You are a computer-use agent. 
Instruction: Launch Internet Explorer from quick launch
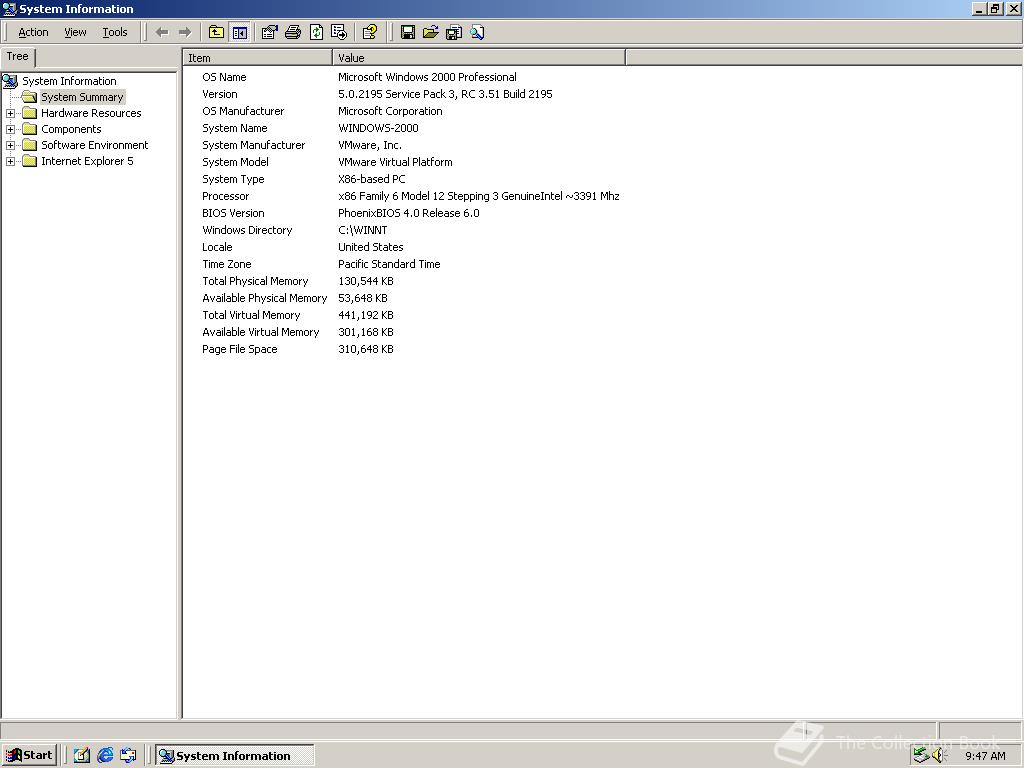pos(105,755)
